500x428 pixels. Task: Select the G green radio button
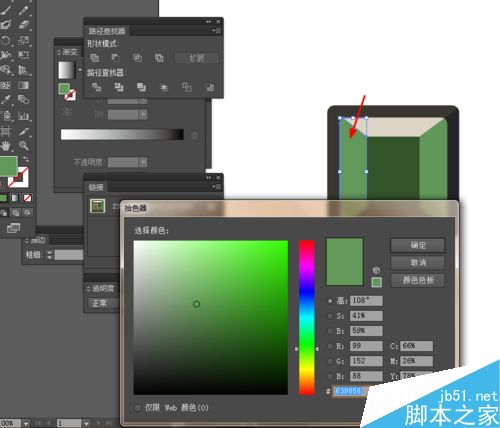pos(330,361)
